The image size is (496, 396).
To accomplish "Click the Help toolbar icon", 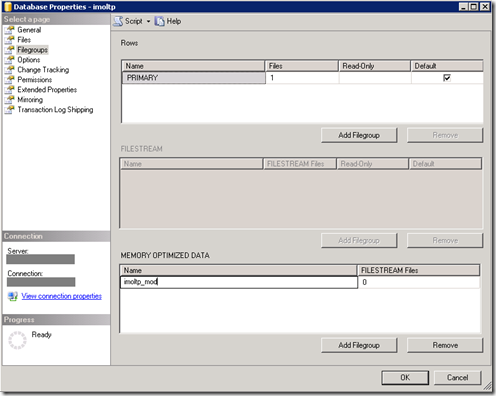I will point(160,22).
